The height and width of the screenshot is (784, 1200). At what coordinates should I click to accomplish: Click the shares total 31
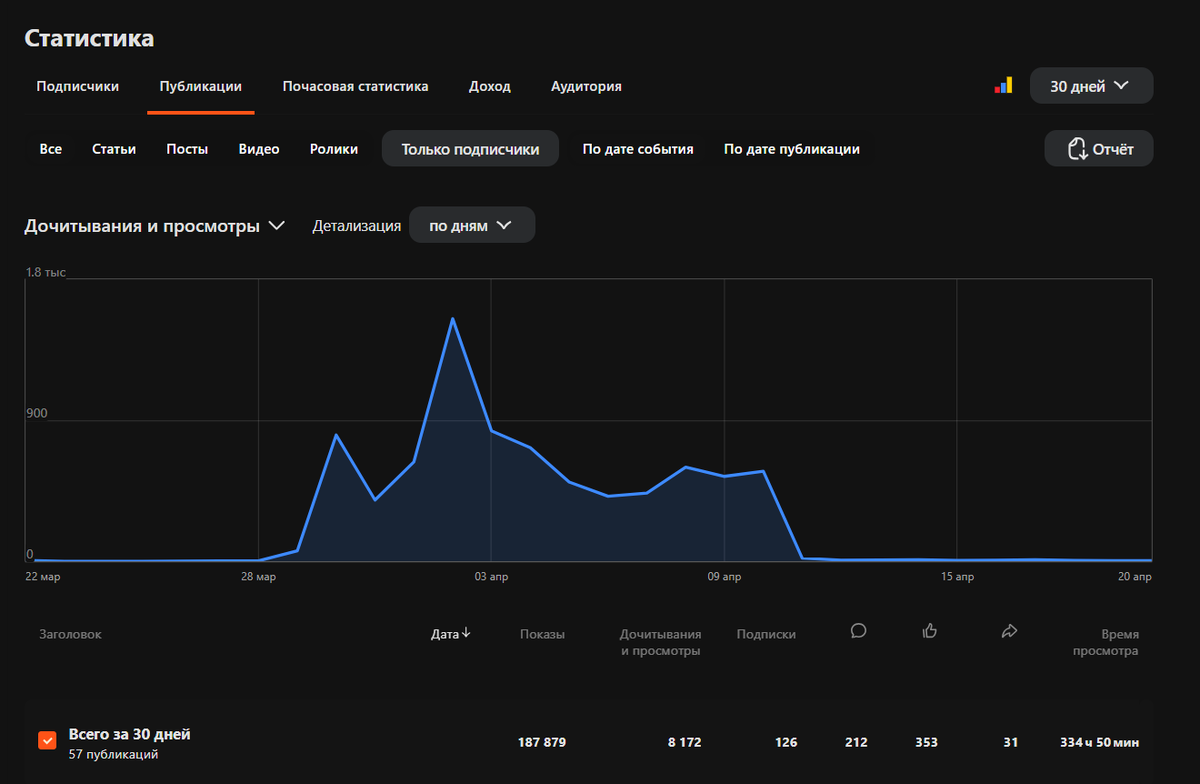[1011, 743]
